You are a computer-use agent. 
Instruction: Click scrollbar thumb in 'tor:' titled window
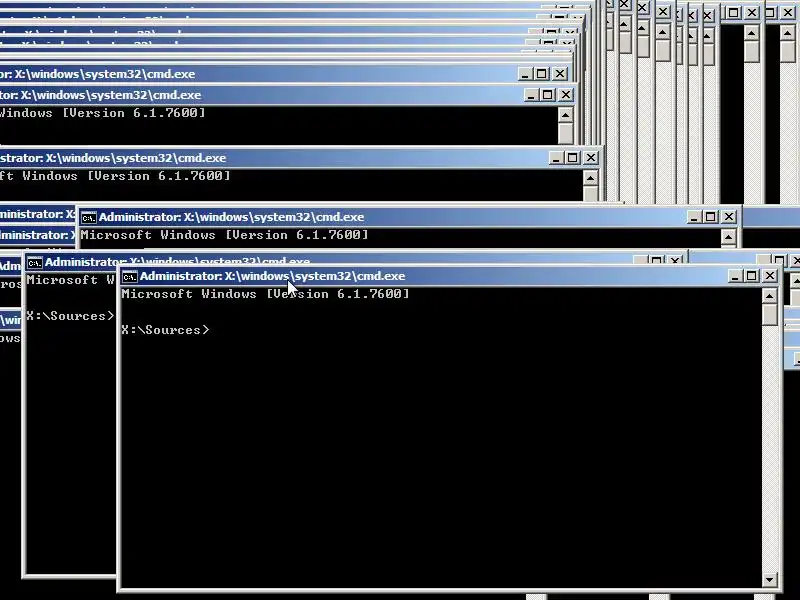pos(565,133)
